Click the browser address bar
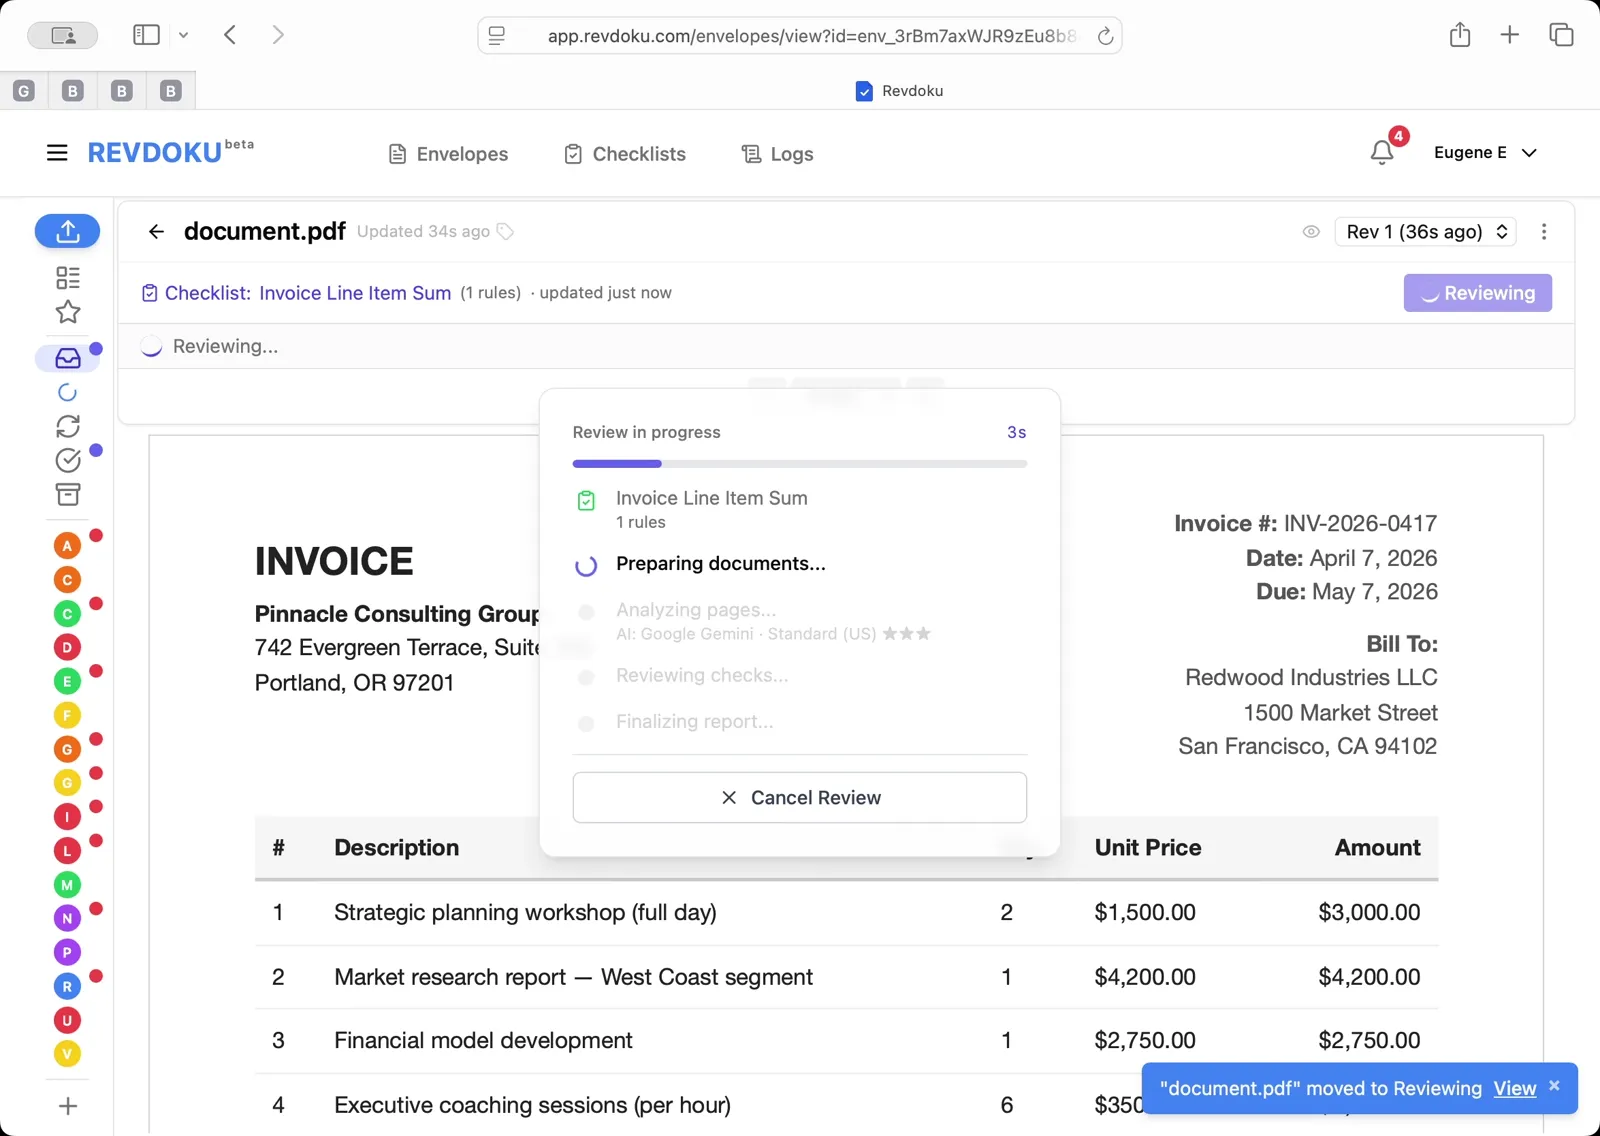1600x1136 pixels. click(799, 35)
